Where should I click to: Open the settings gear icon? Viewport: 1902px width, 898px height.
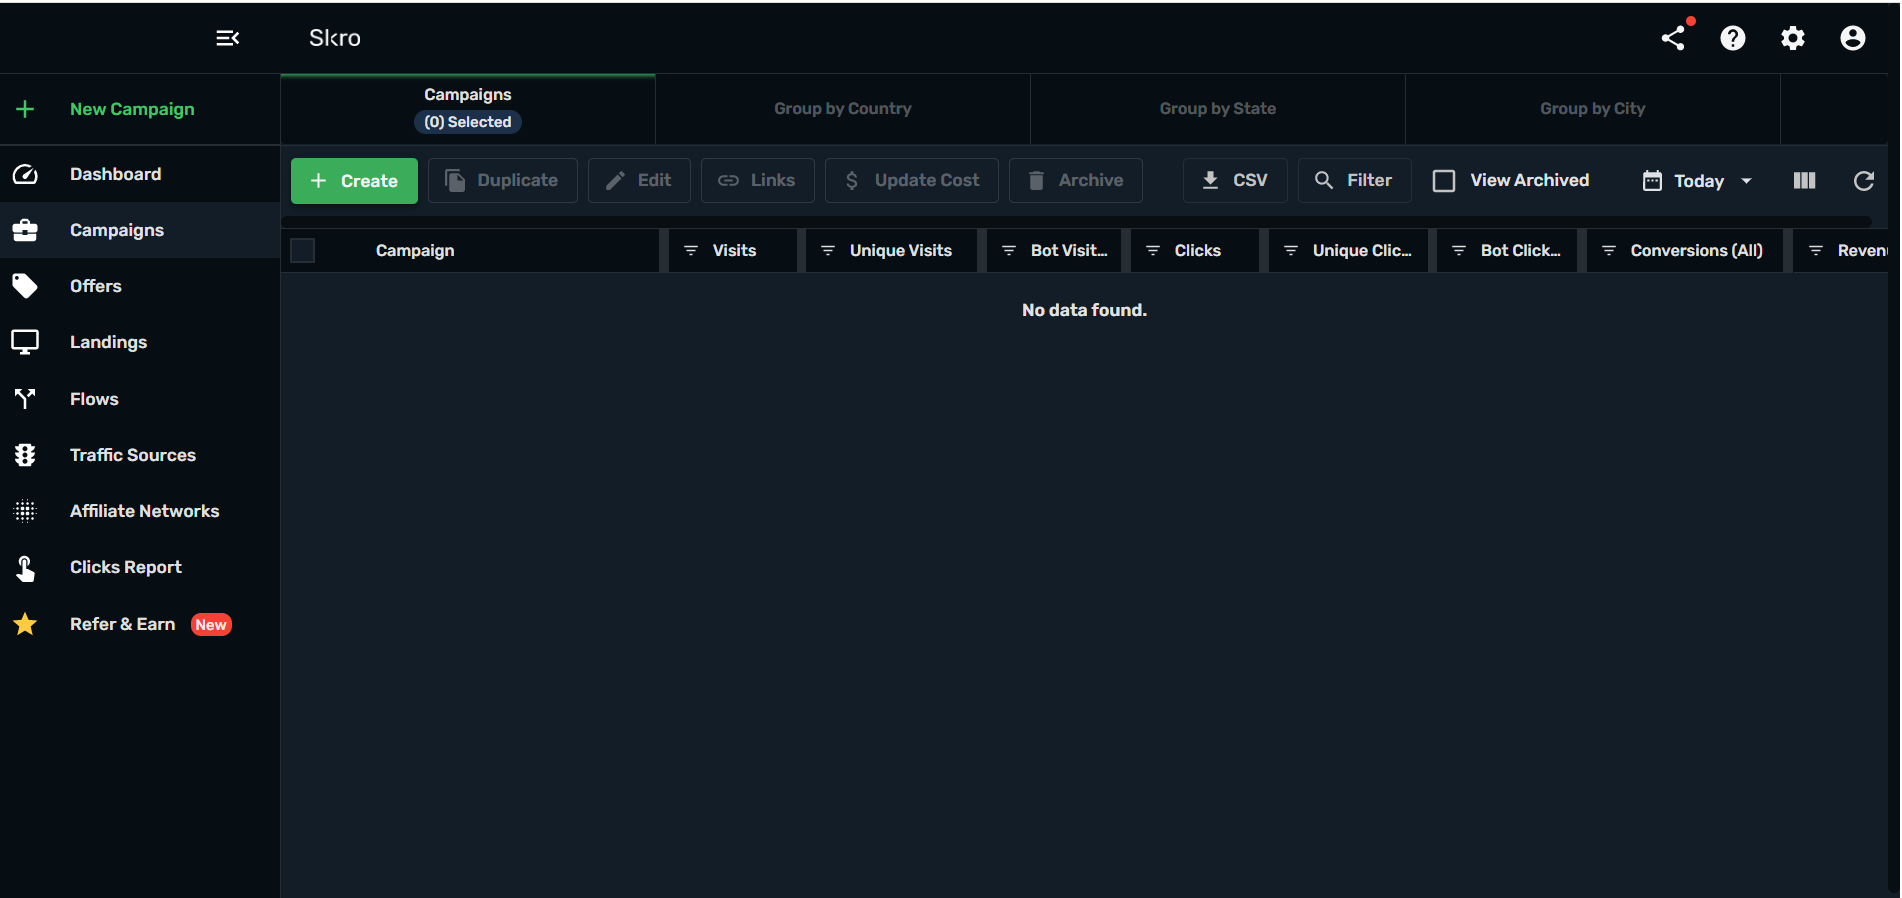(x=1792, y=38)
